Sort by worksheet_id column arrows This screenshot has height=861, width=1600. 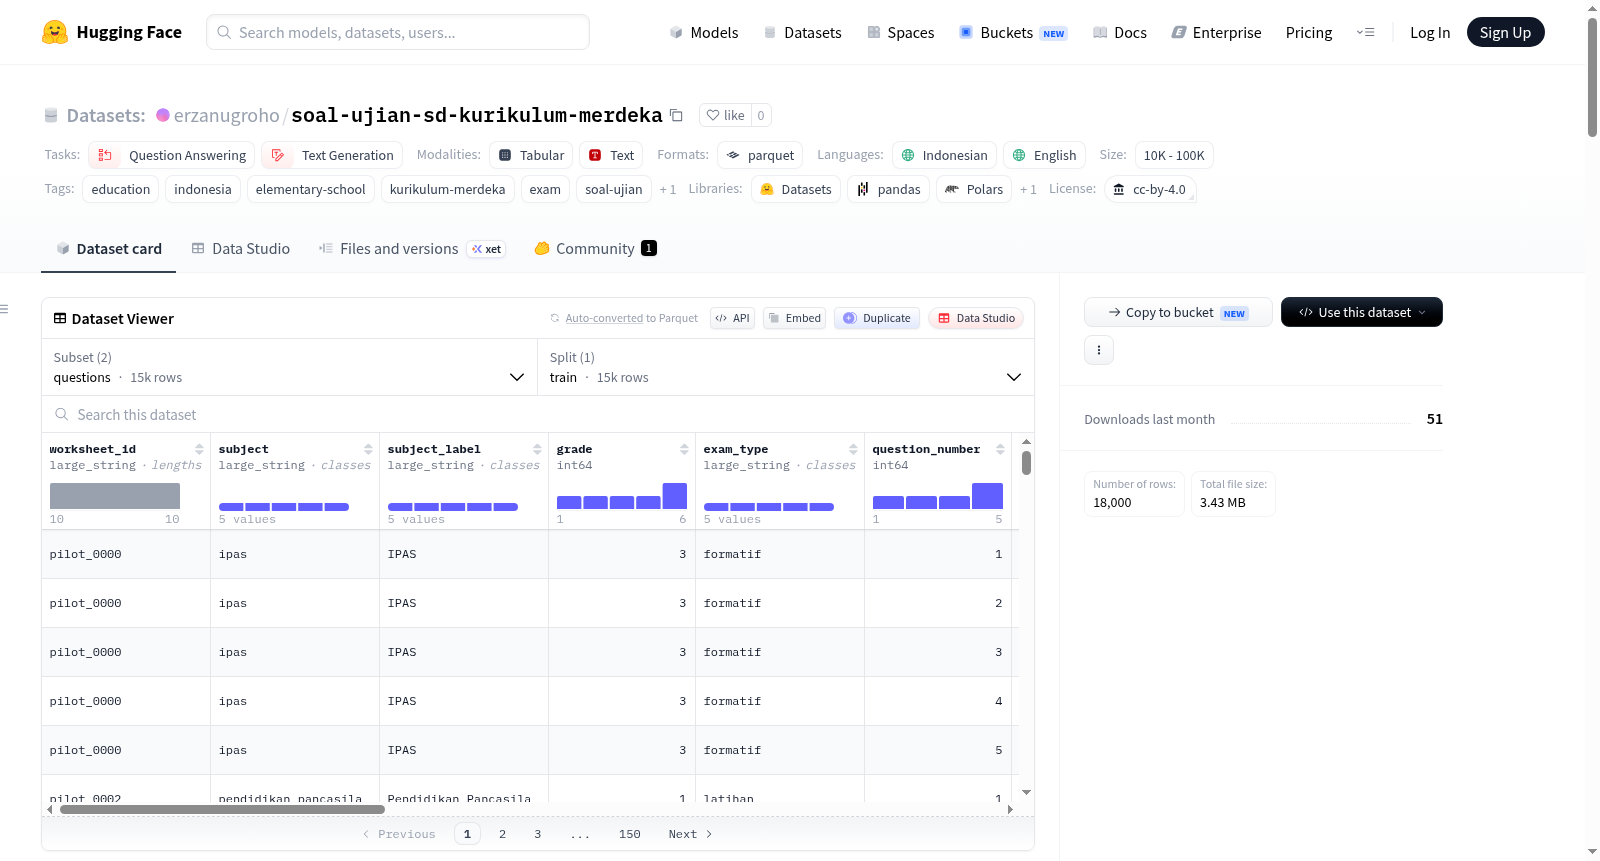(199, 449)
